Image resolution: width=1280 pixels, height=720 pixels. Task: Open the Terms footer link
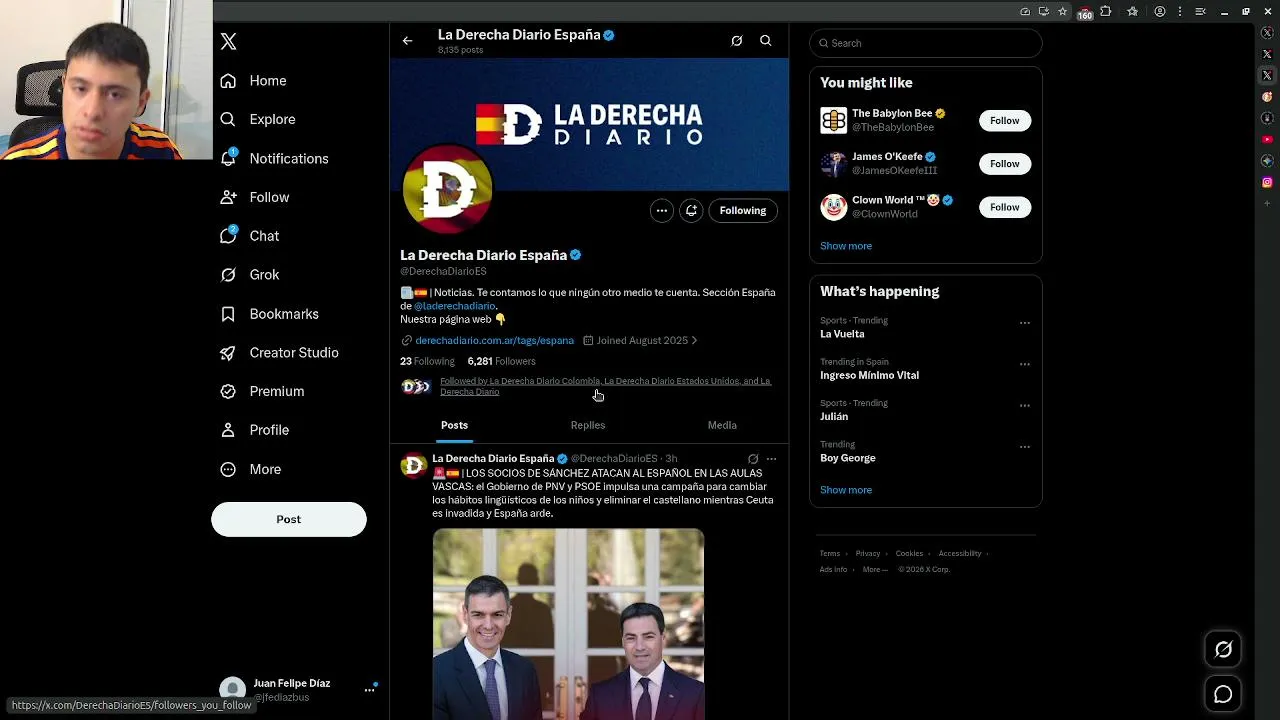(830, 554)
